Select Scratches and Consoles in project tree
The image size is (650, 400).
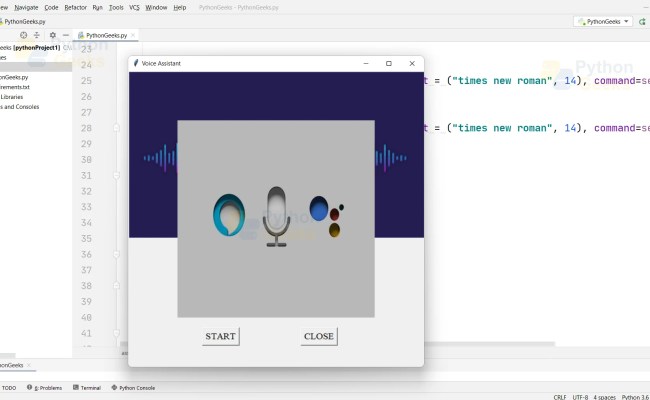click(19, 107)
